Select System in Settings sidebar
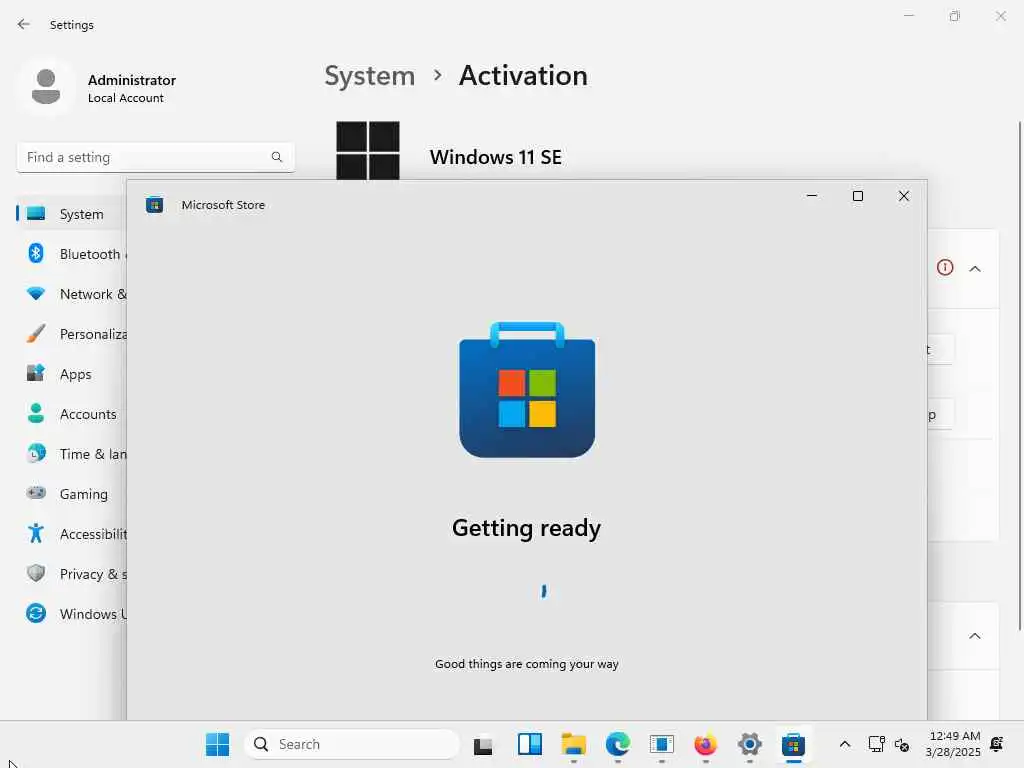This screenshot has height=768, width=1024. point(72,214)
